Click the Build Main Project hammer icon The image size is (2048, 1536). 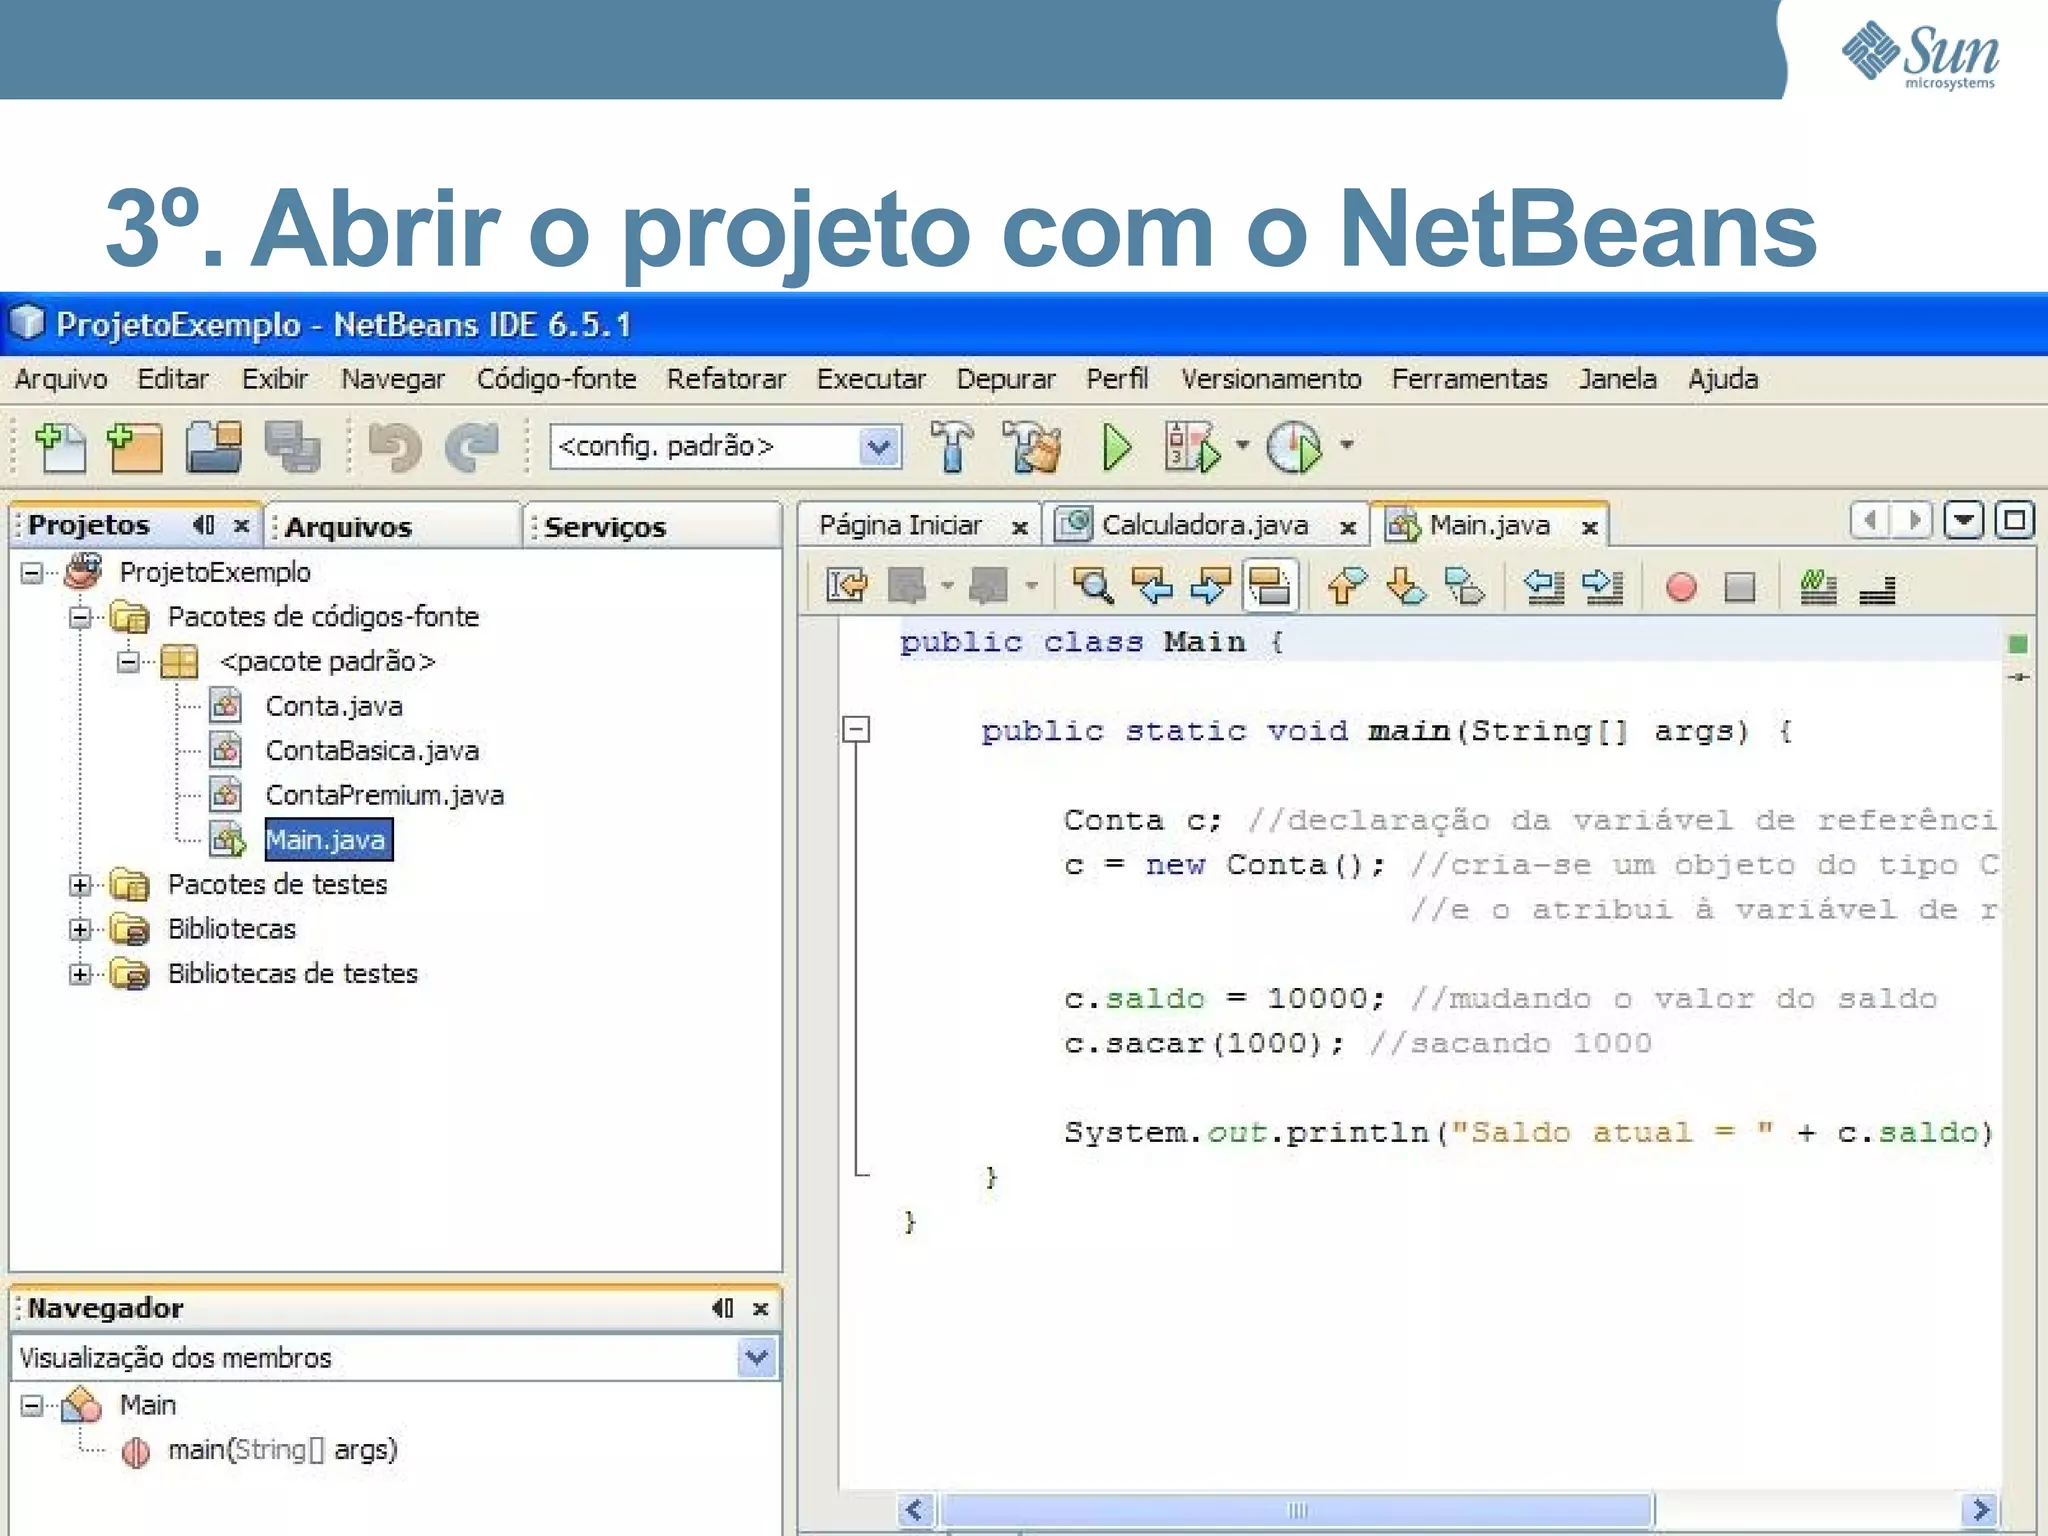point(951,446)
